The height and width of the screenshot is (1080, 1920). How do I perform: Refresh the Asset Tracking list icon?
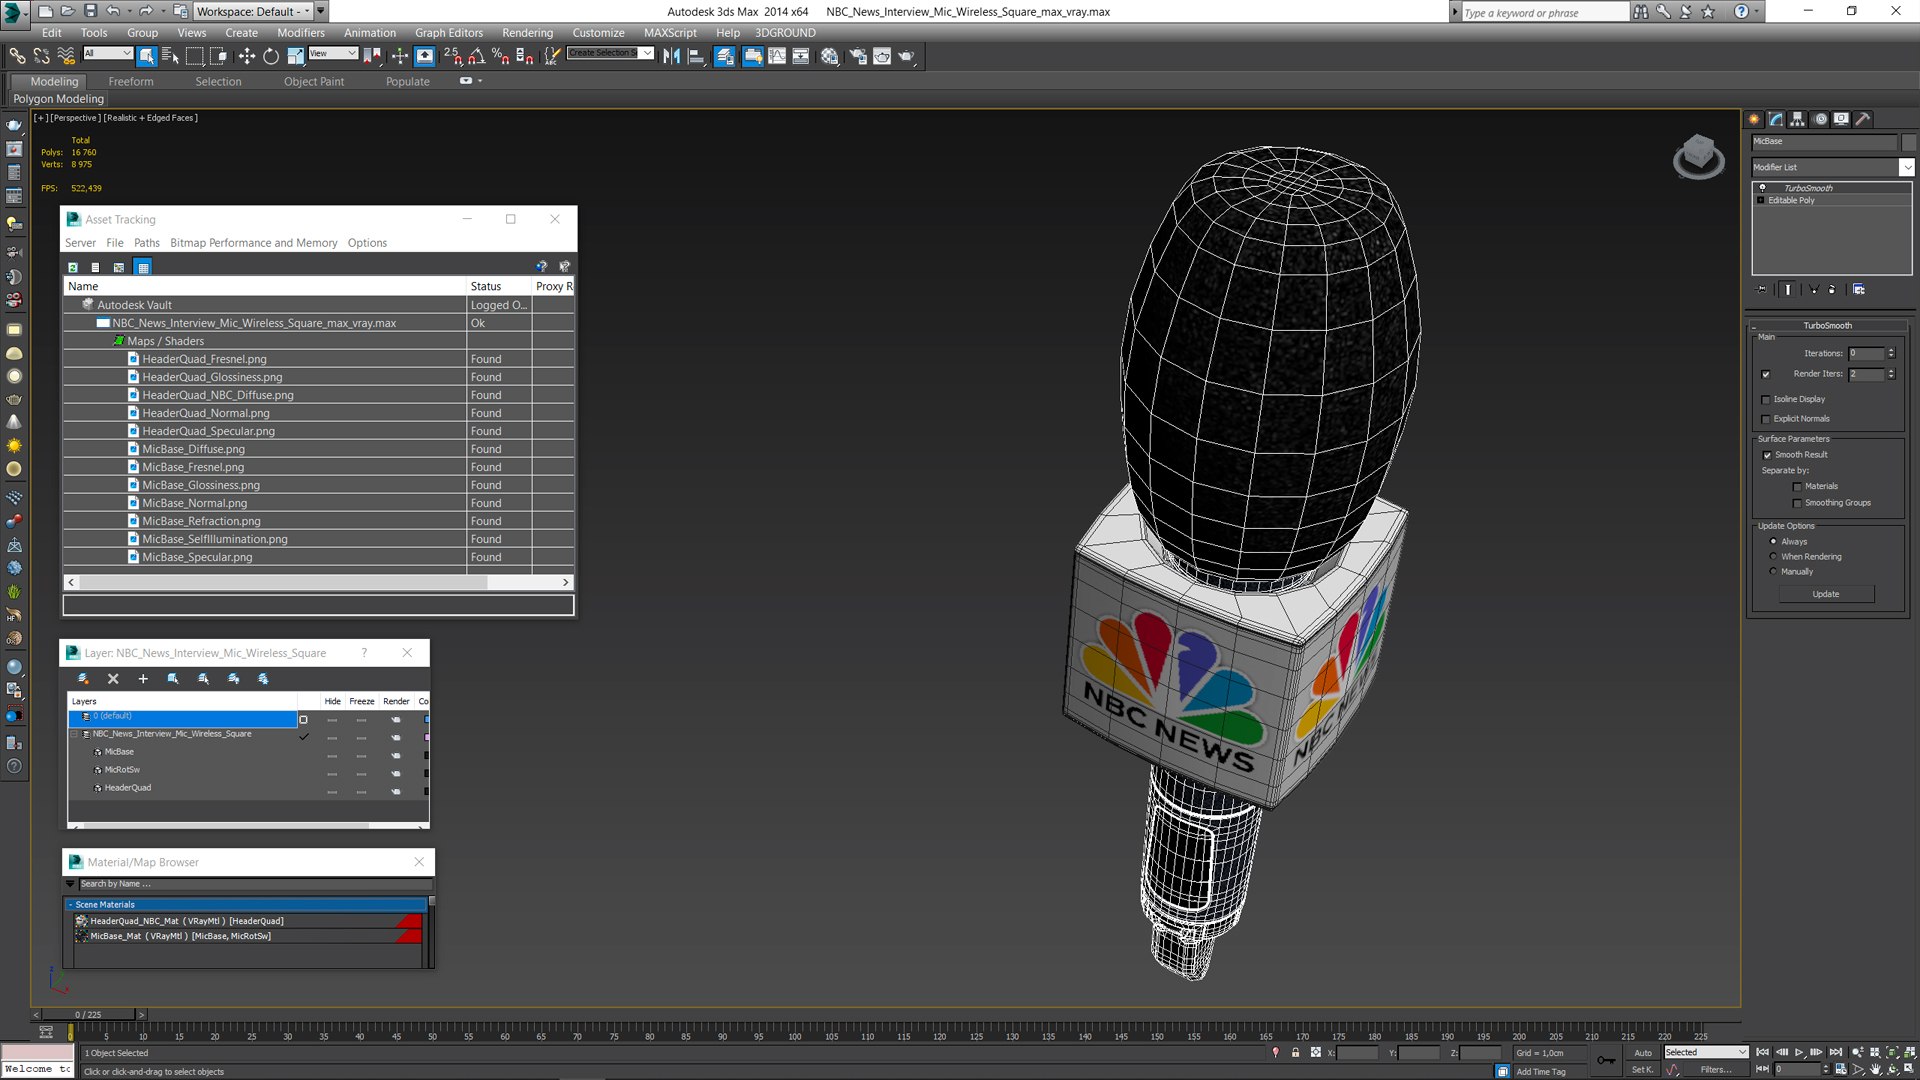(73, 267)
